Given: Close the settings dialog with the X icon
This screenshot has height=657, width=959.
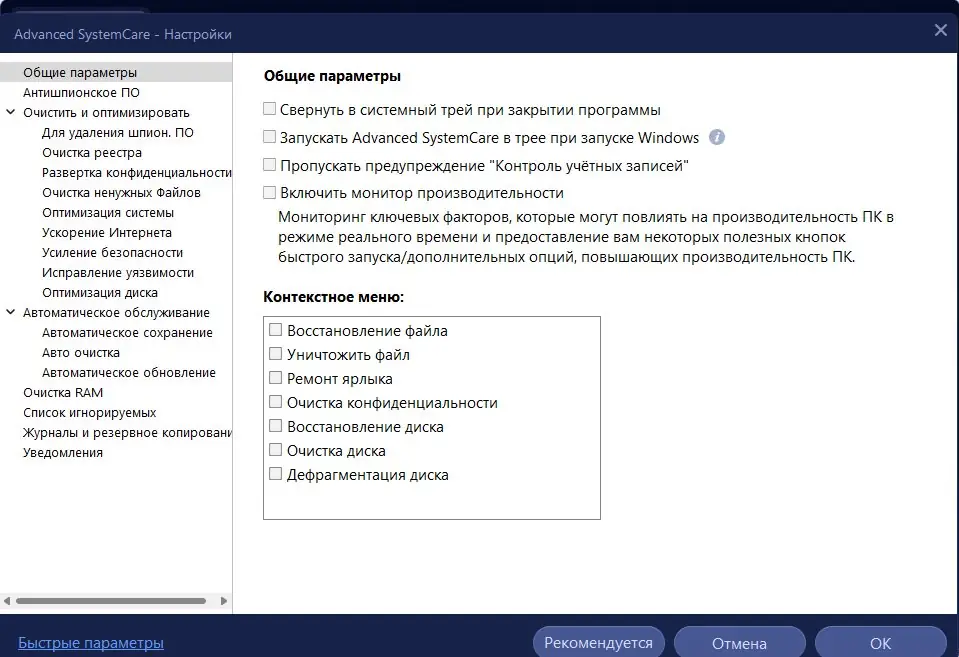Looking at the screenshot, I should coord(941,30).
